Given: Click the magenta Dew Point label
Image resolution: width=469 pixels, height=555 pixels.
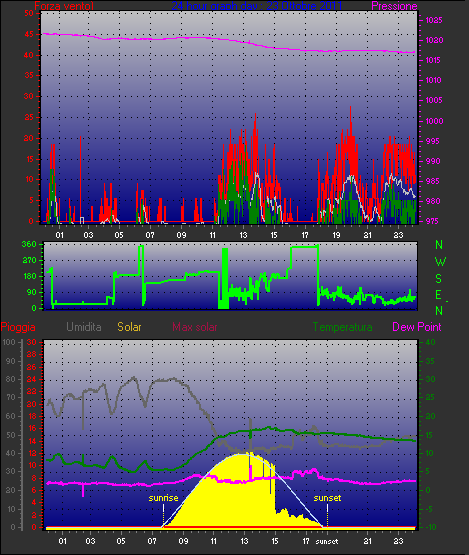Looking at the screenshot, I should tap(417, 327).
